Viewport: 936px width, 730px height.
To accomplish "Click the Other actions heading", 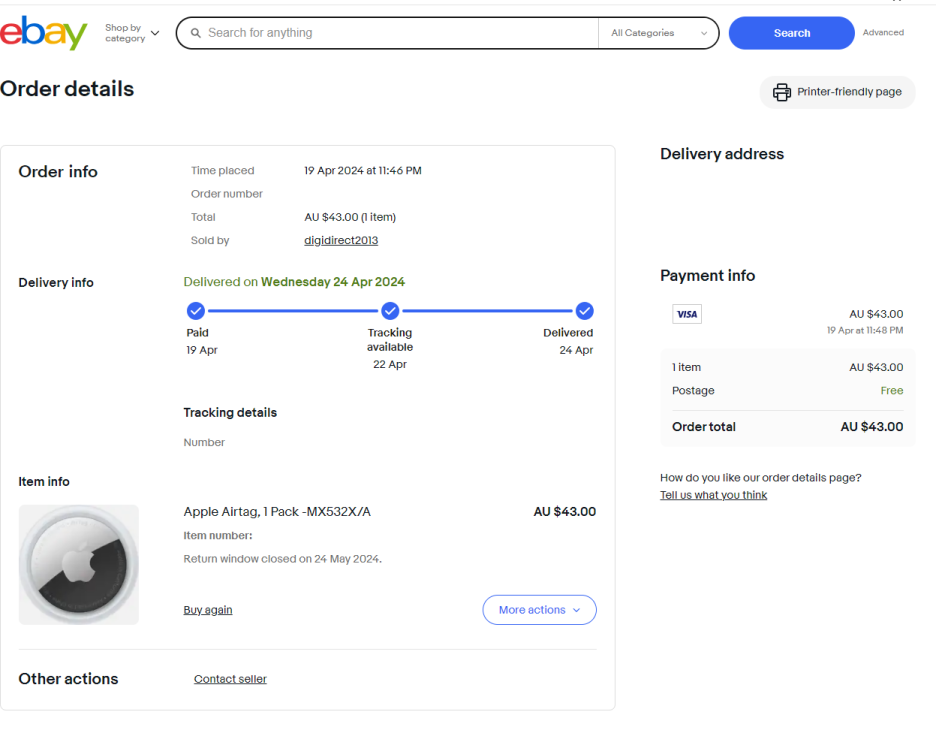I will (x=68, y=679).
